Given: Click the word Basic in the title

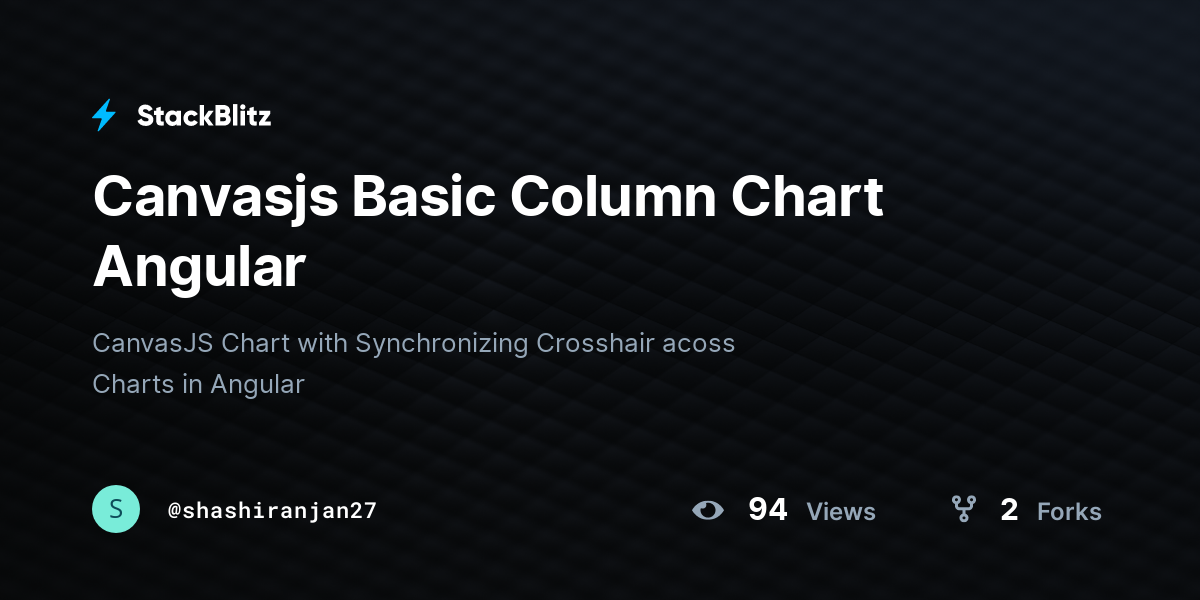Looking at the screenshot, I should tap(423, 196).
